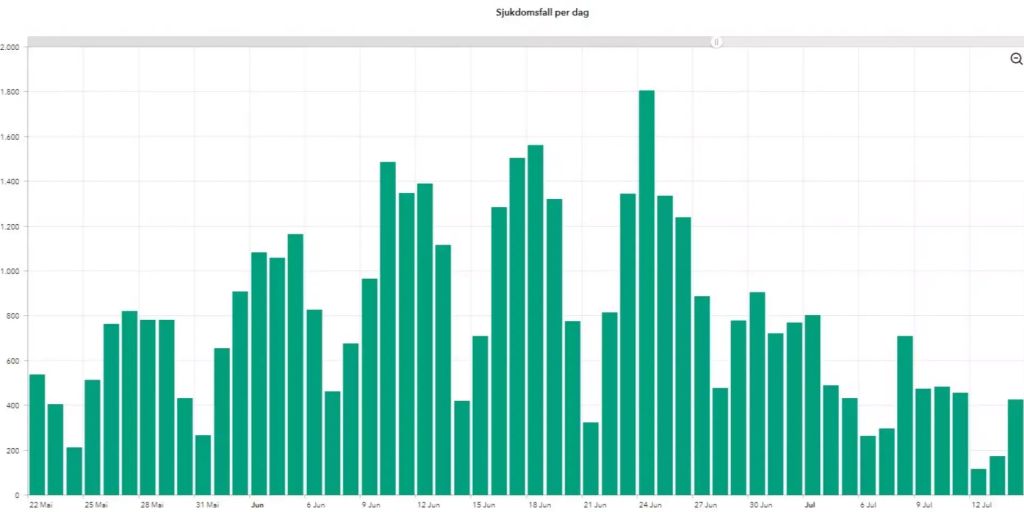Click the bold 'Jul' month axis label

810,505
